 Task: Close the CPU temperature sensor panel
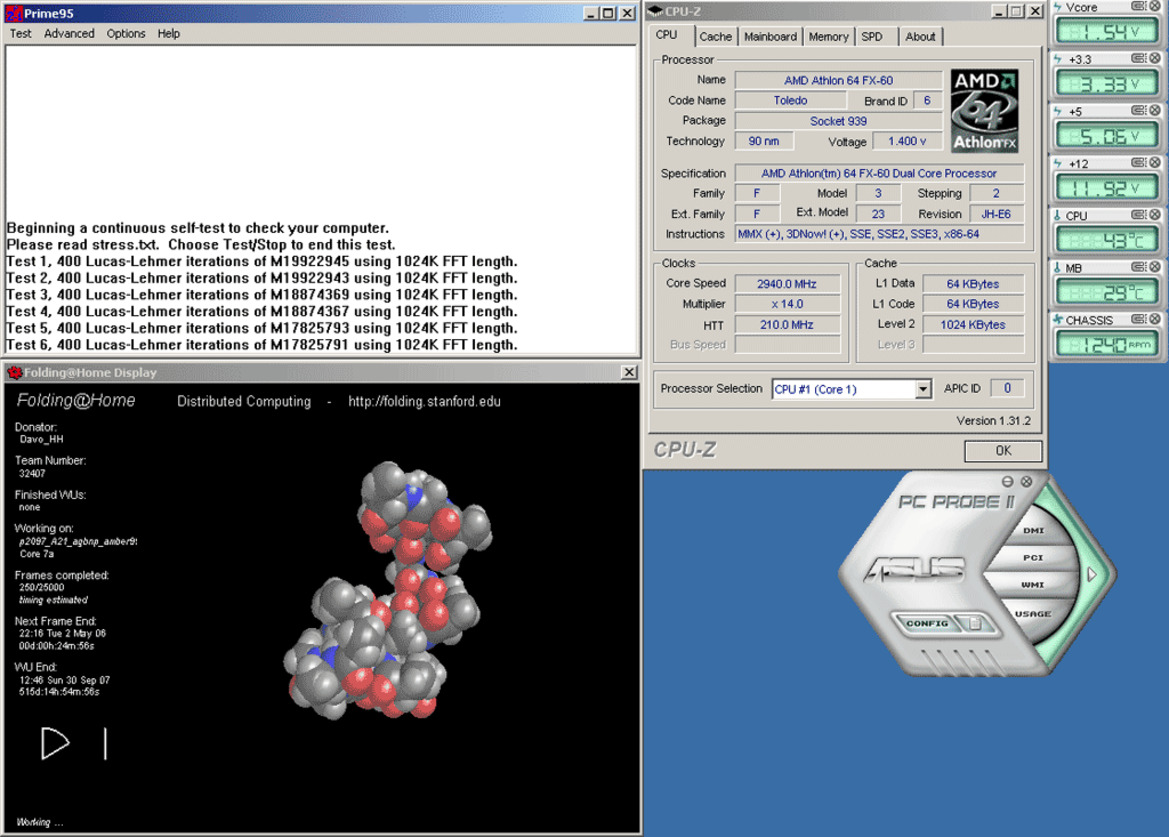pyautogui.click(x=1154, y=215)
